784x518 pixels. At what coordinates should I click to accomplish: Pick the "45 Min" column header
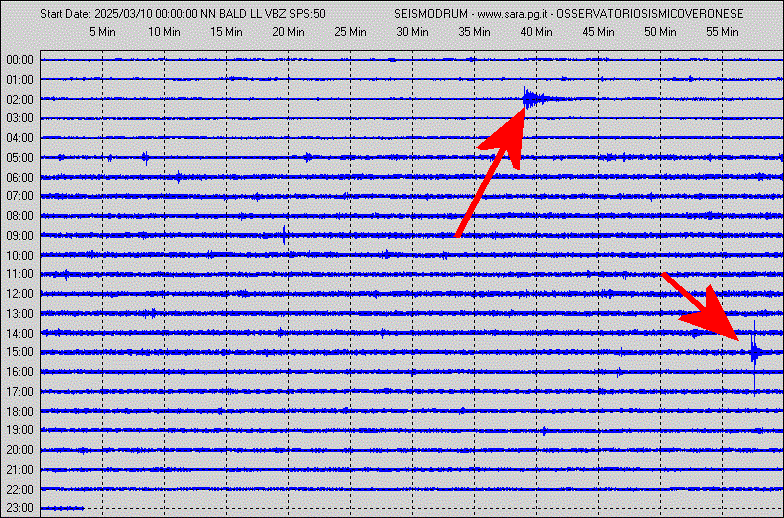[x=598, y=32]
